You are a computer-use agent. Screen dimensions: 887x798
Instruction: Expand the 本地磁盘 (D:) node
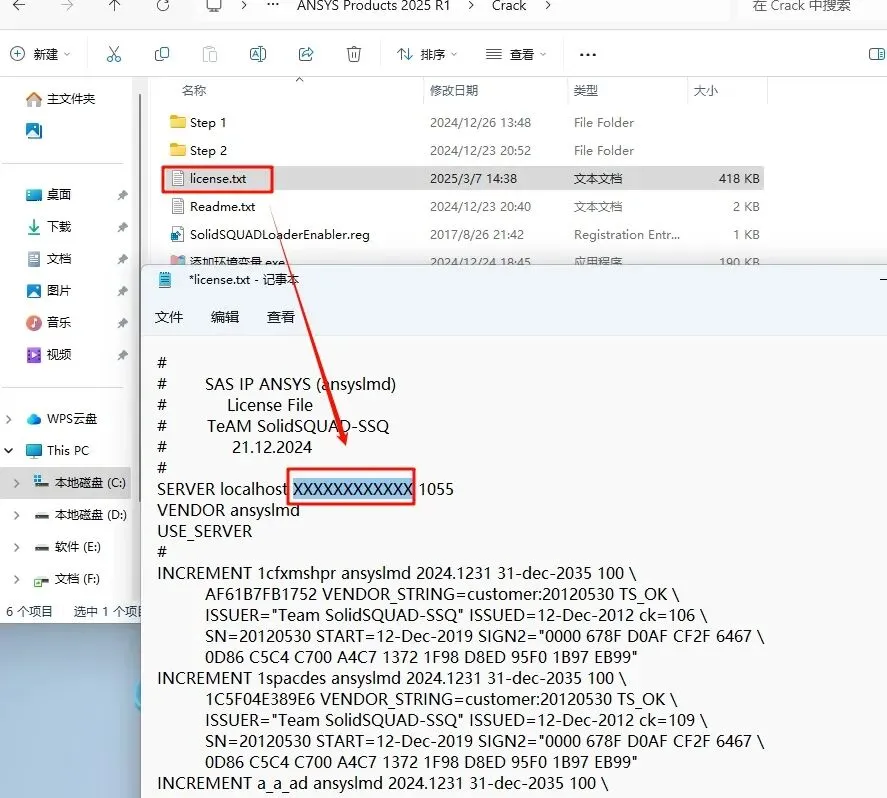pos(16,515)
